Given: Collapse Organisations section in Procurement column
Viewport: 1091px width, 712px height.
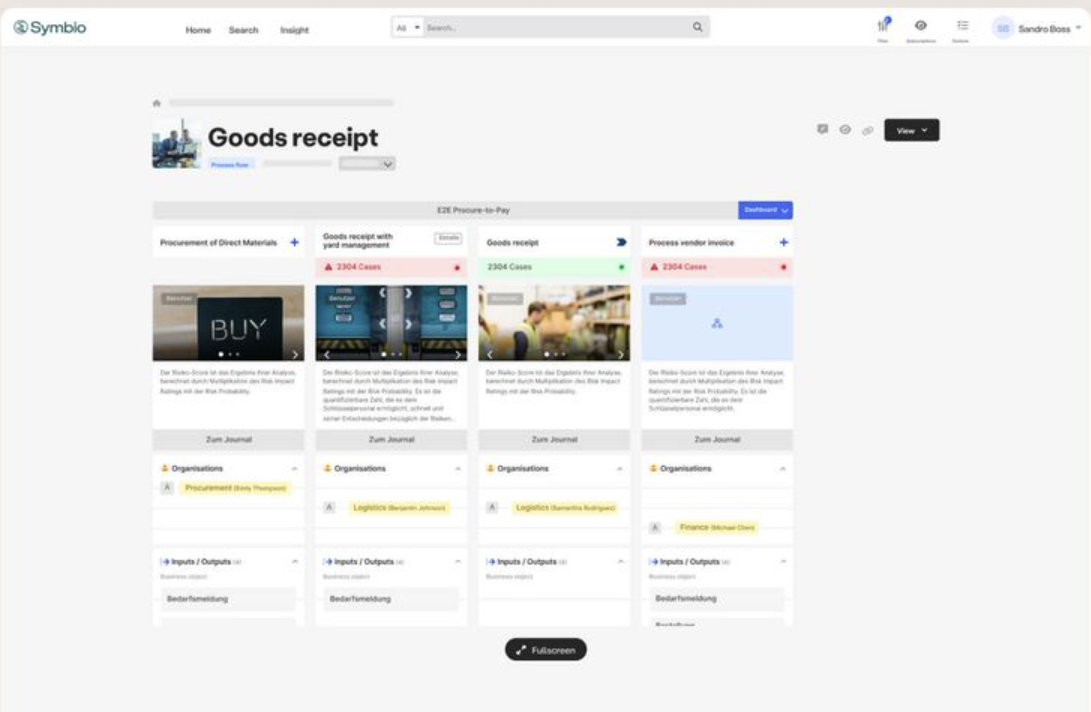Looking at the screenshot, I should pos(294,468).
